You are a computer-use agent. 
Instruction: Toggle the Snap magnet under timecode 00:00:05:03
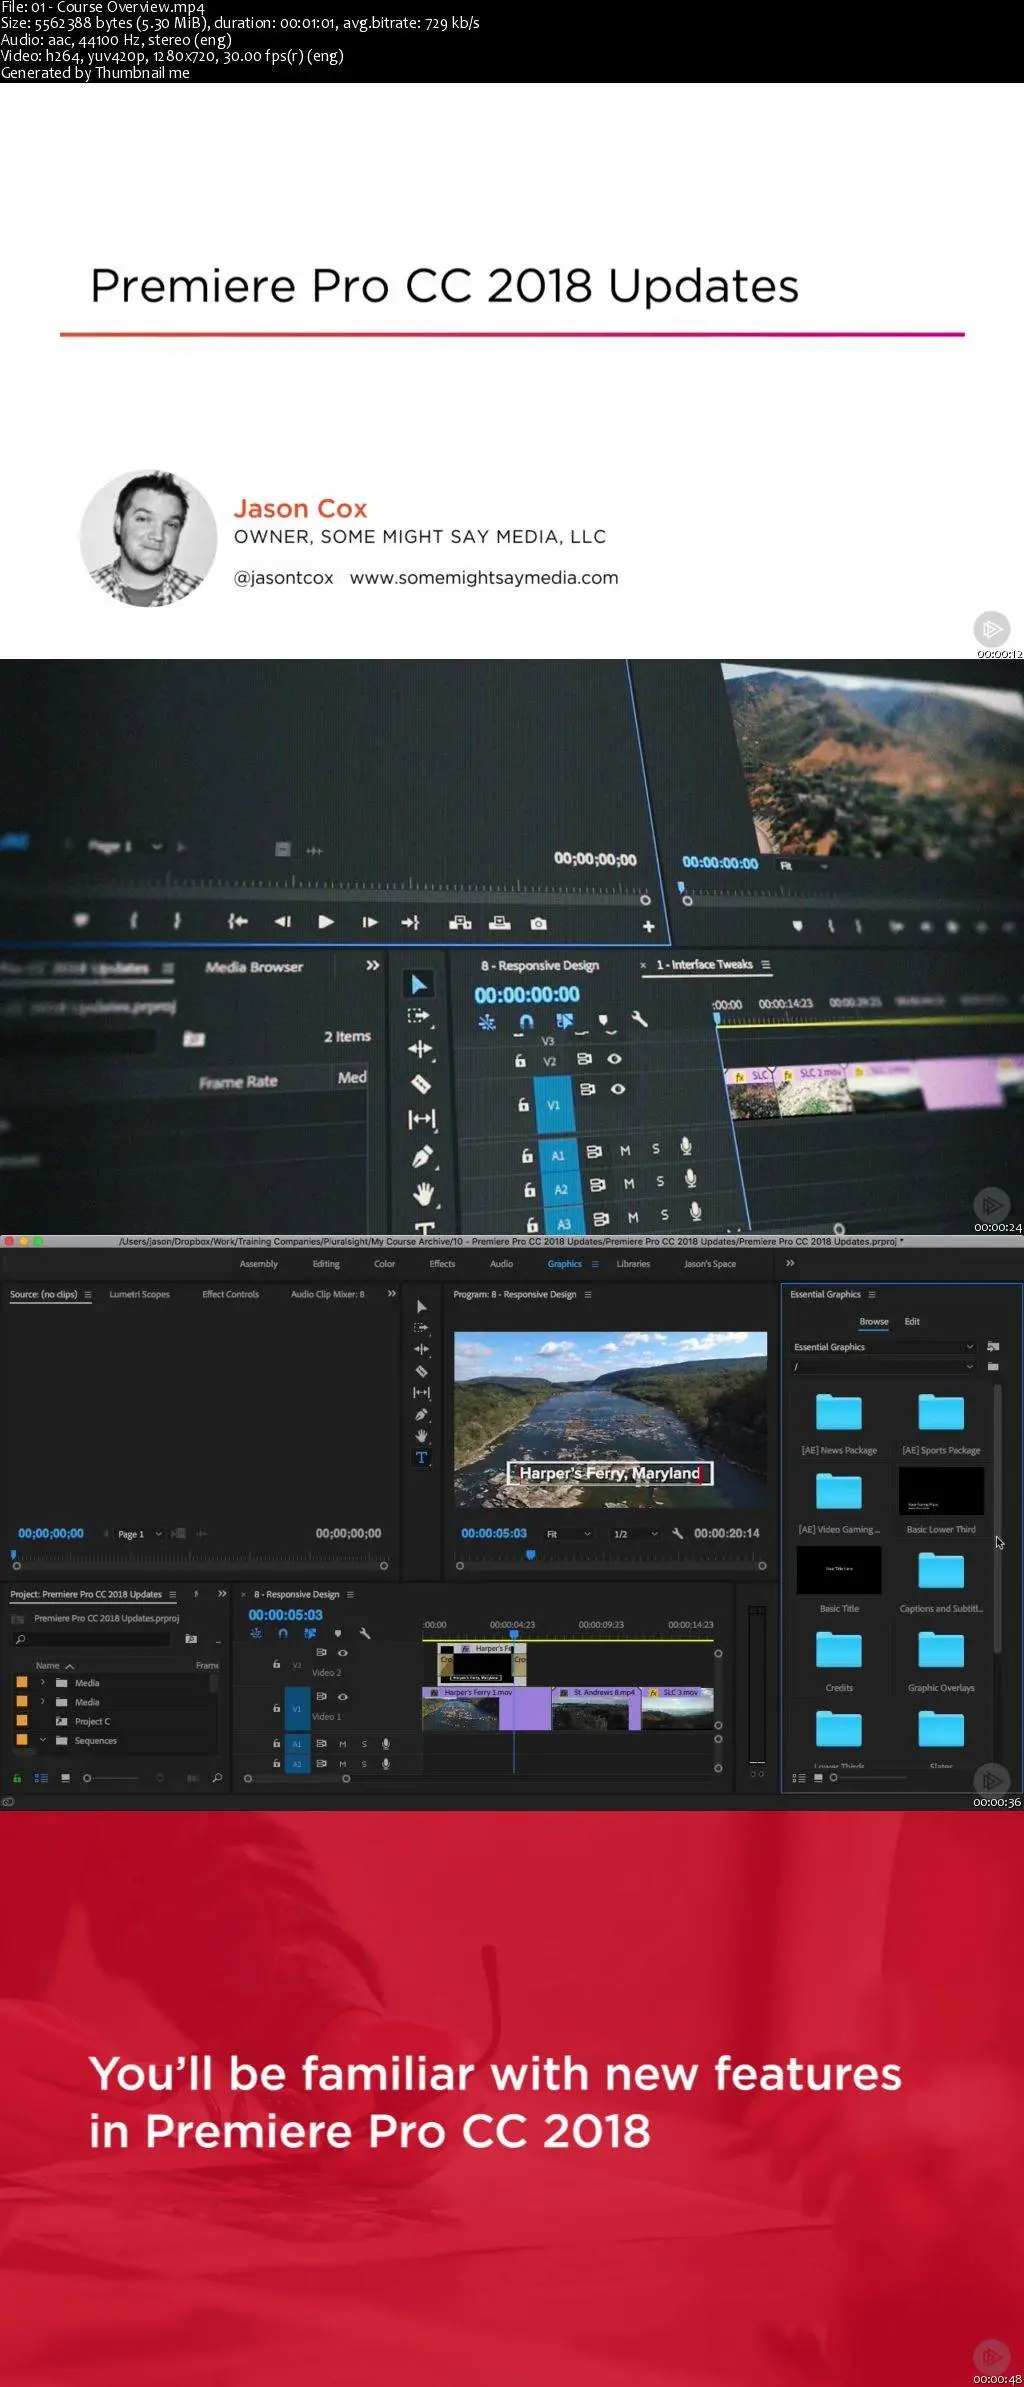[x=283, y=1634]
